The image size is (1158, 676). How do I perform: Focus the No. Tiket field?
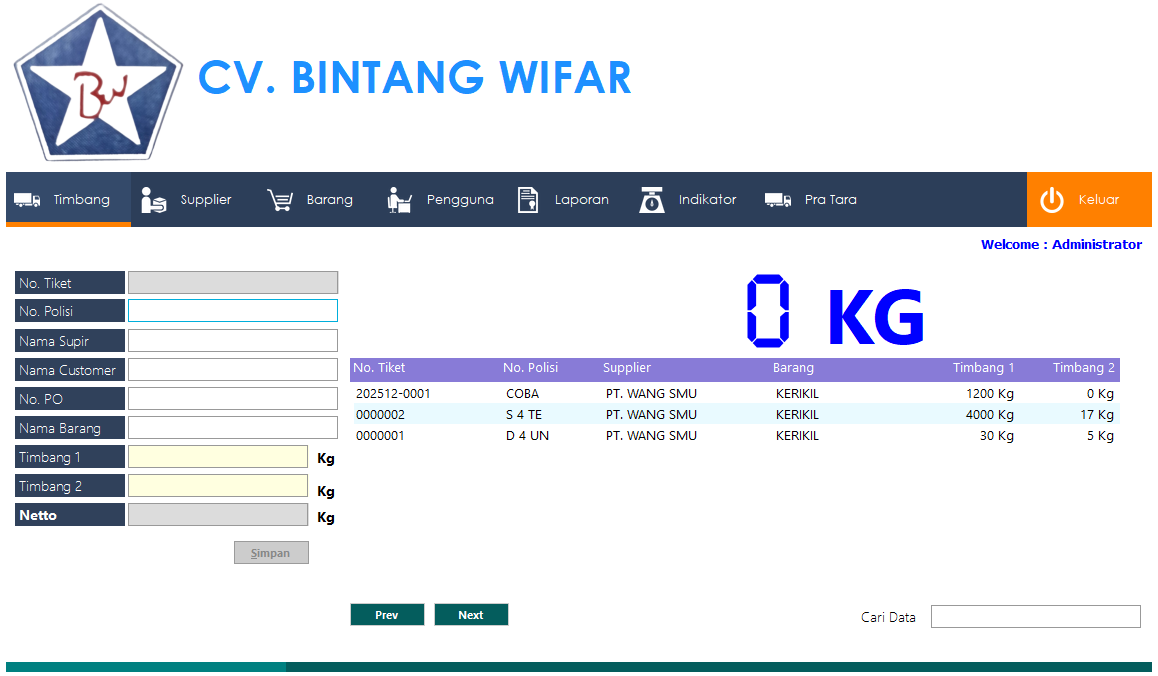tap(233, 282)
